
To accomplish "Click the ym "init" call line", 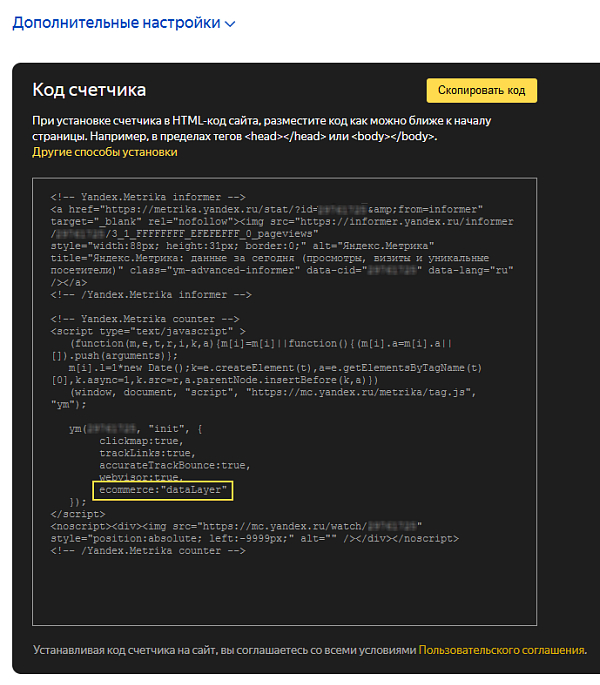I will point(135,429).
